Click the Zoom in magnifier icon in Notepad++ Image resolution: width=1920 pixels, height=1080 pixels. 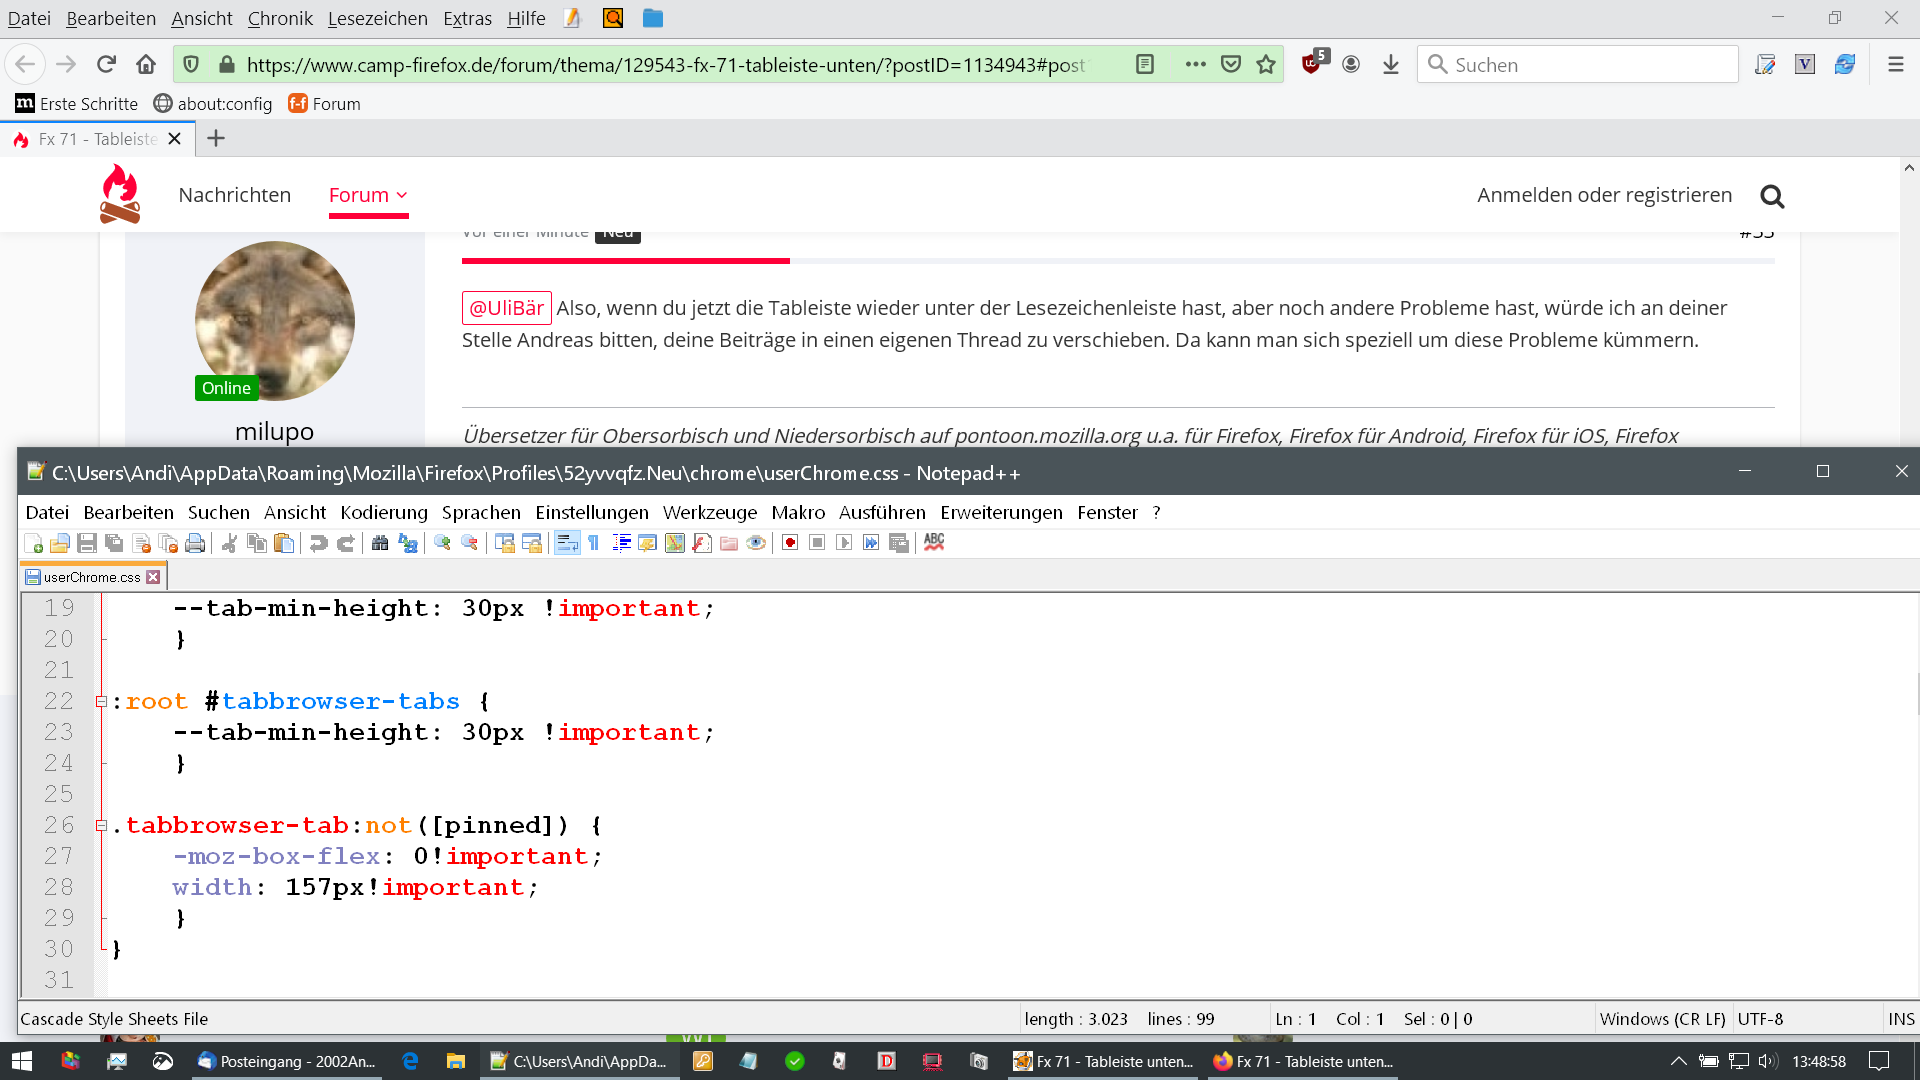click(x=442, y=543)
